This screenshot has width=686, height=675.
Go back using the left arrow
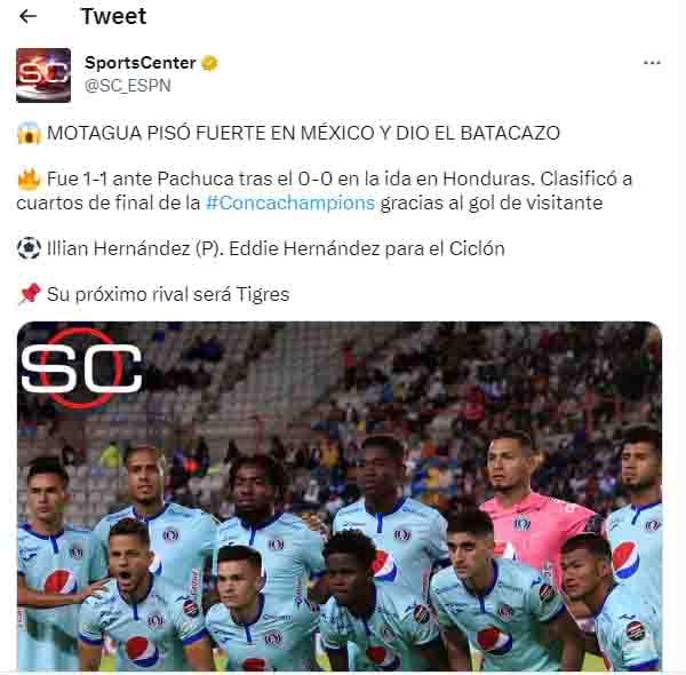click(28, 17)
